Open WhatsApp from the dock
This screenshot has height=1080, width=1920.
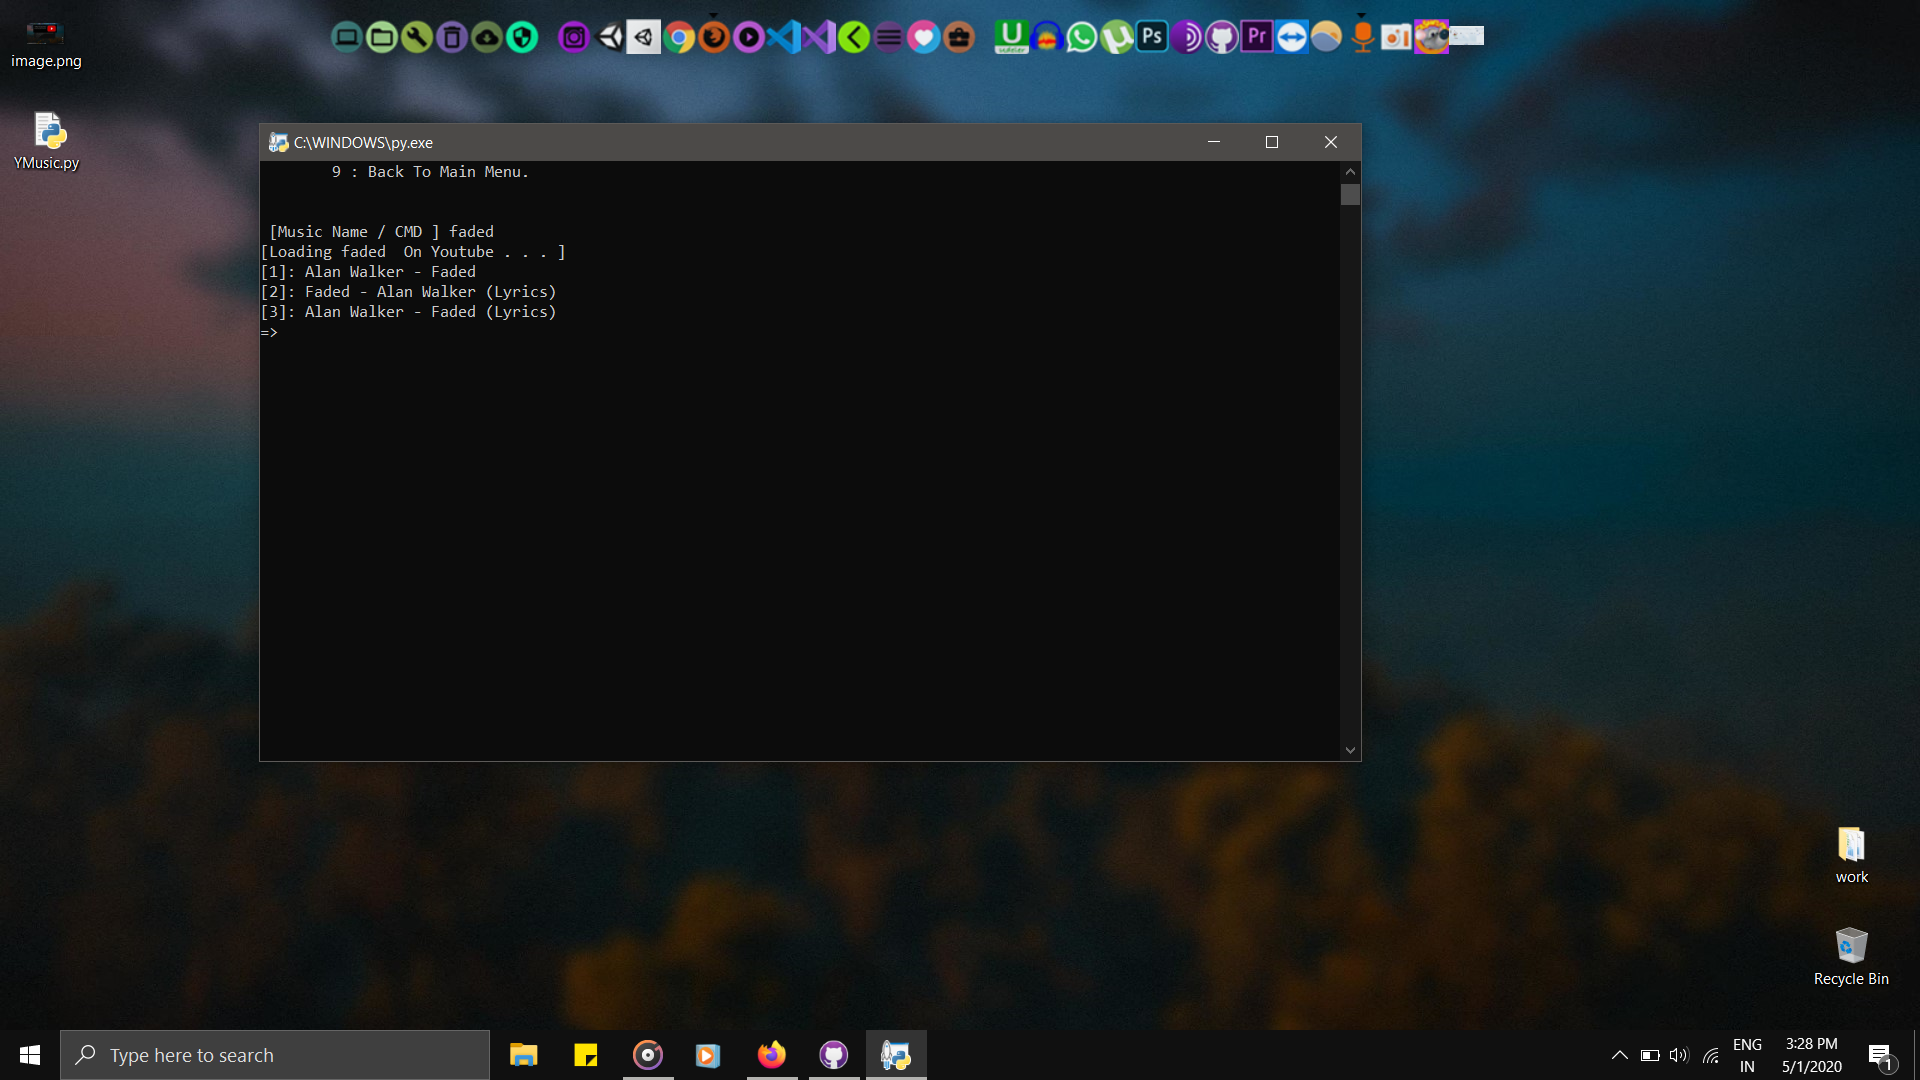(x=1081, y=38)
